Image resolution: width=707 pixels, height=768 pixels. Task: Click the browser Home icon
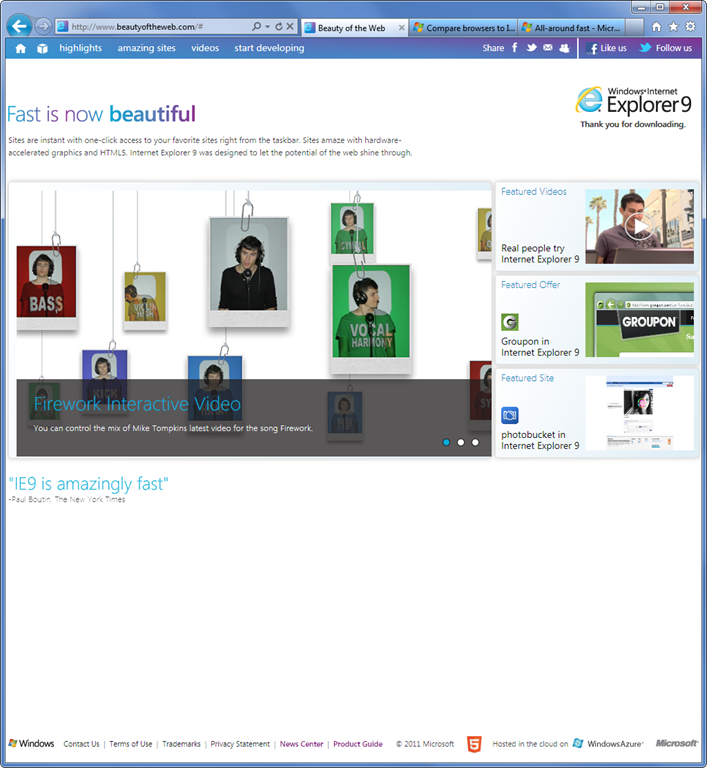tap(657, 27)
